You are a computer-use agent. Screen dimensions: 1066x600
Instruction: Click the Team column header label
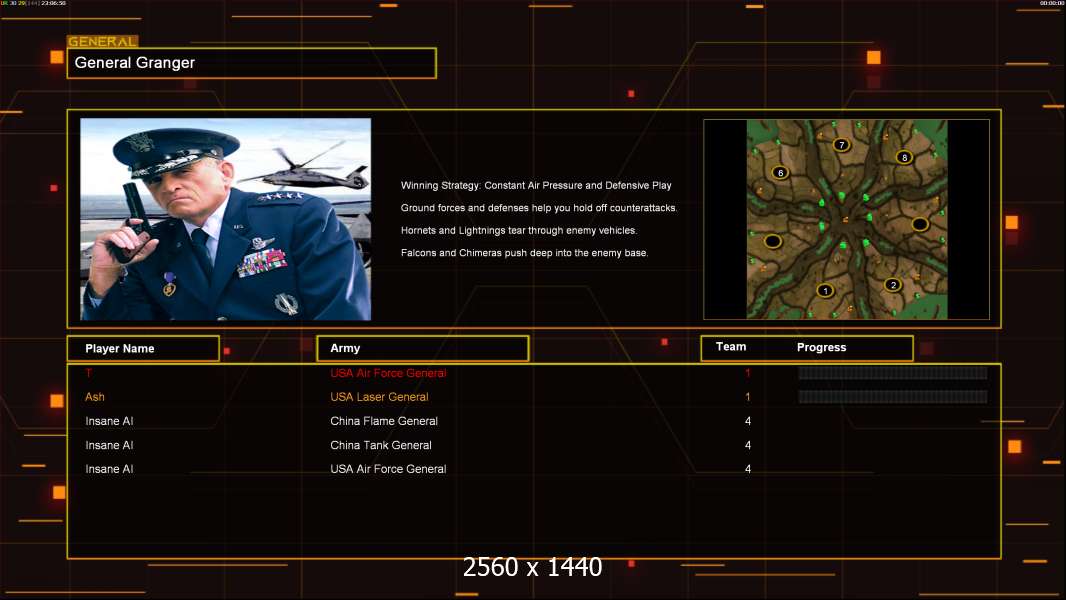(731, 347)
